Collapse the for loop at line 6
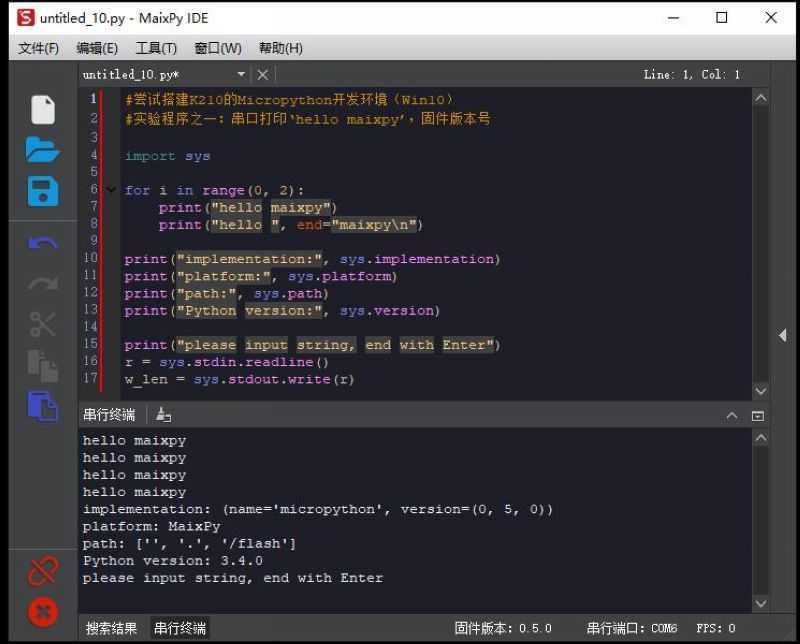800x644 pixels. tap(111, 190)
